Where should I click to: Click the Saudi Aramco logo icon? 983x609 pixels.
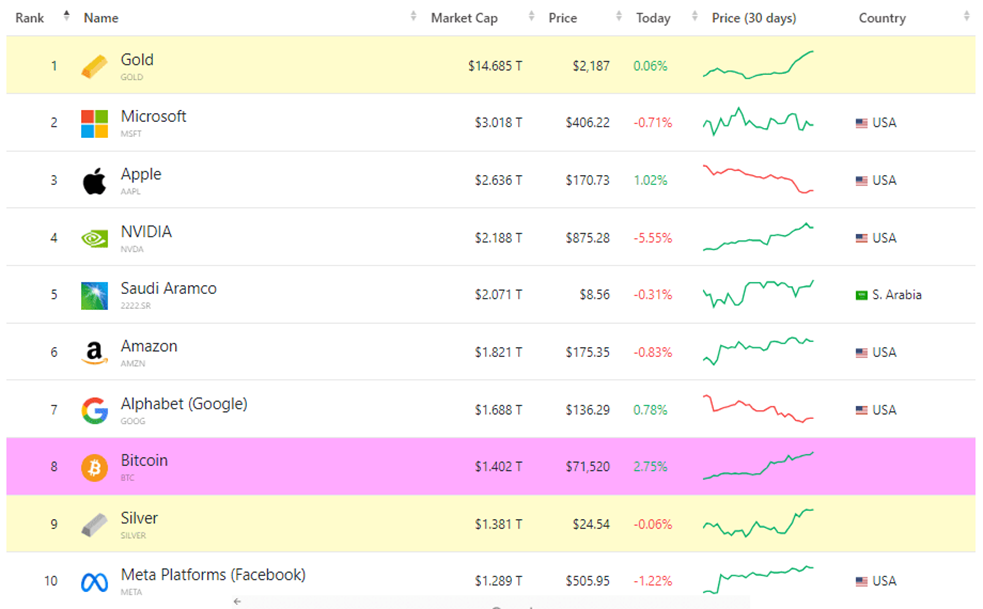(x=94, y=295)
